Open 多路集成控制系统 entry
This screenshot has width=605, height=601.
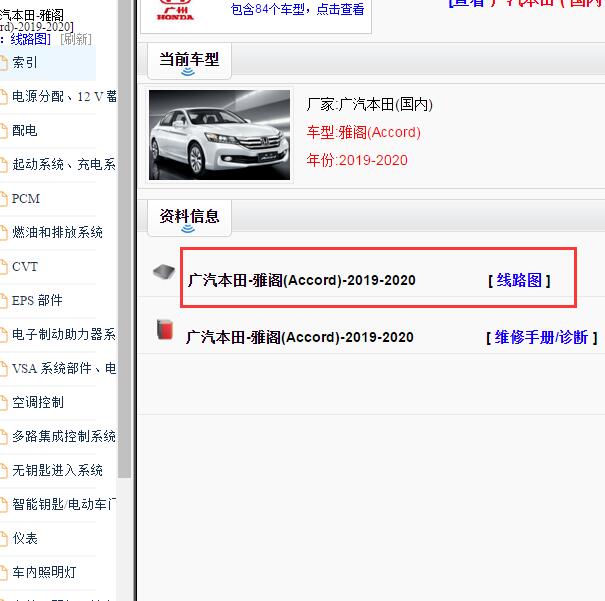(x=64, y=436)
